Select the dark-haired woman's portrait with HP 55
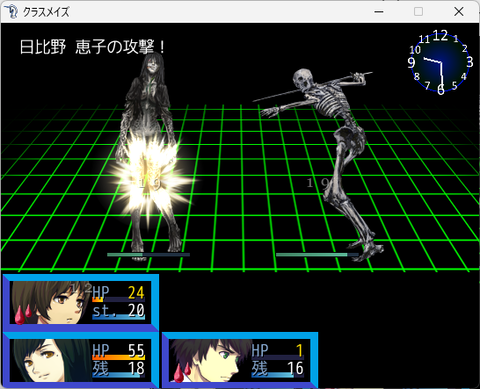 (50, 361)
